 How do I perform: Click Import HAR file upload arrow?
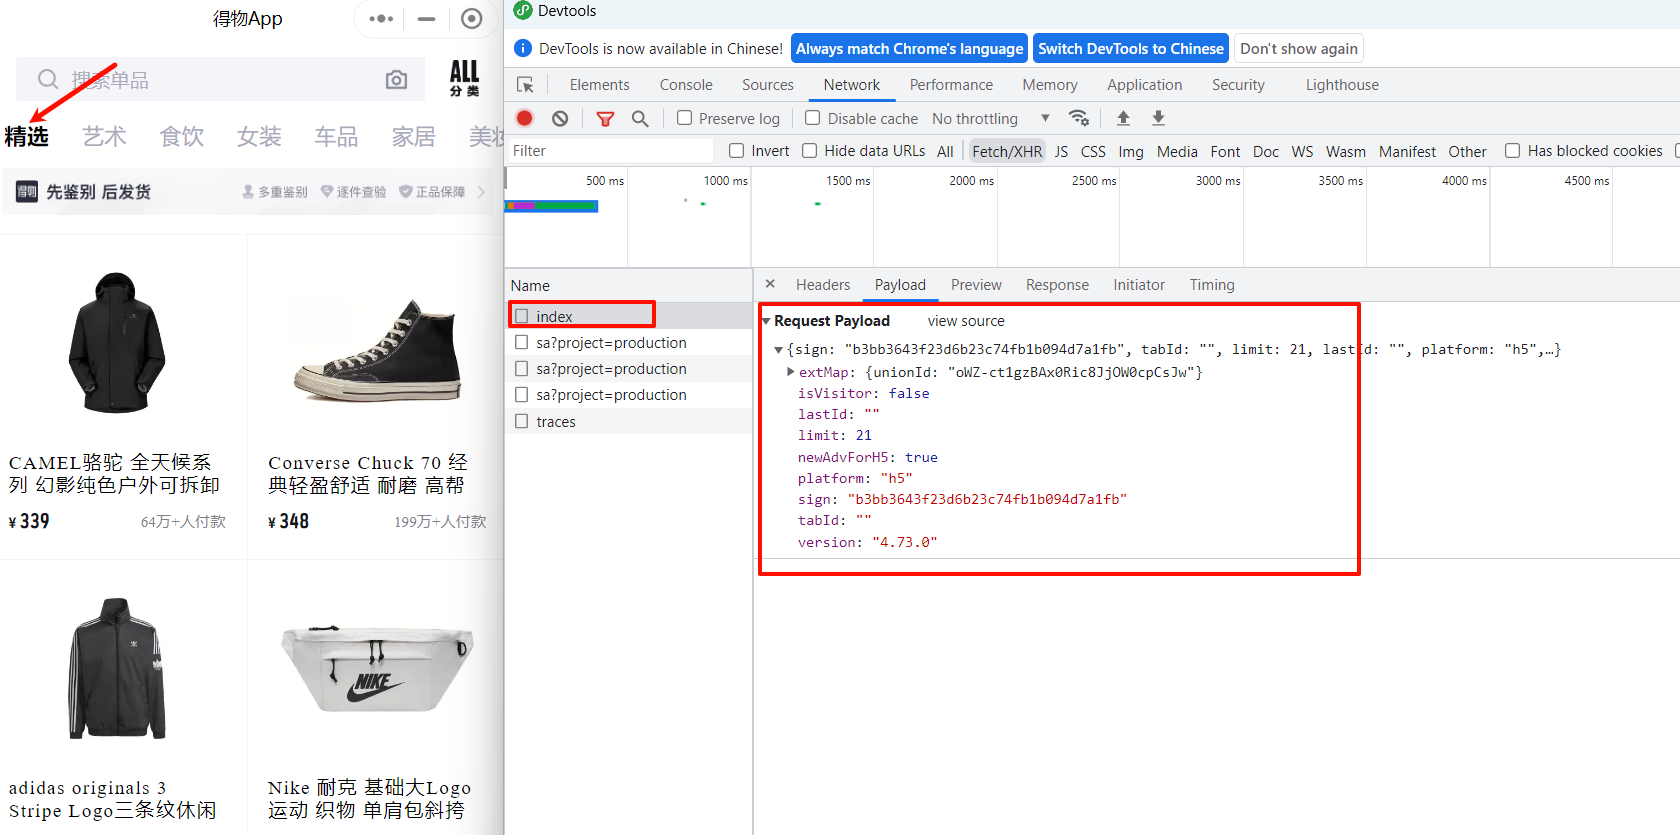(1123, 118)
